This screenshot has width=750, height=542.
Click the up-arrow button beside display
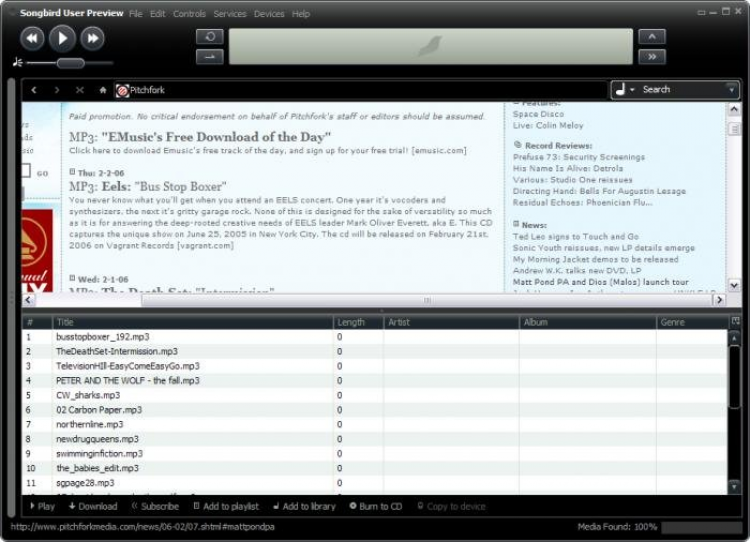(651, 37)
